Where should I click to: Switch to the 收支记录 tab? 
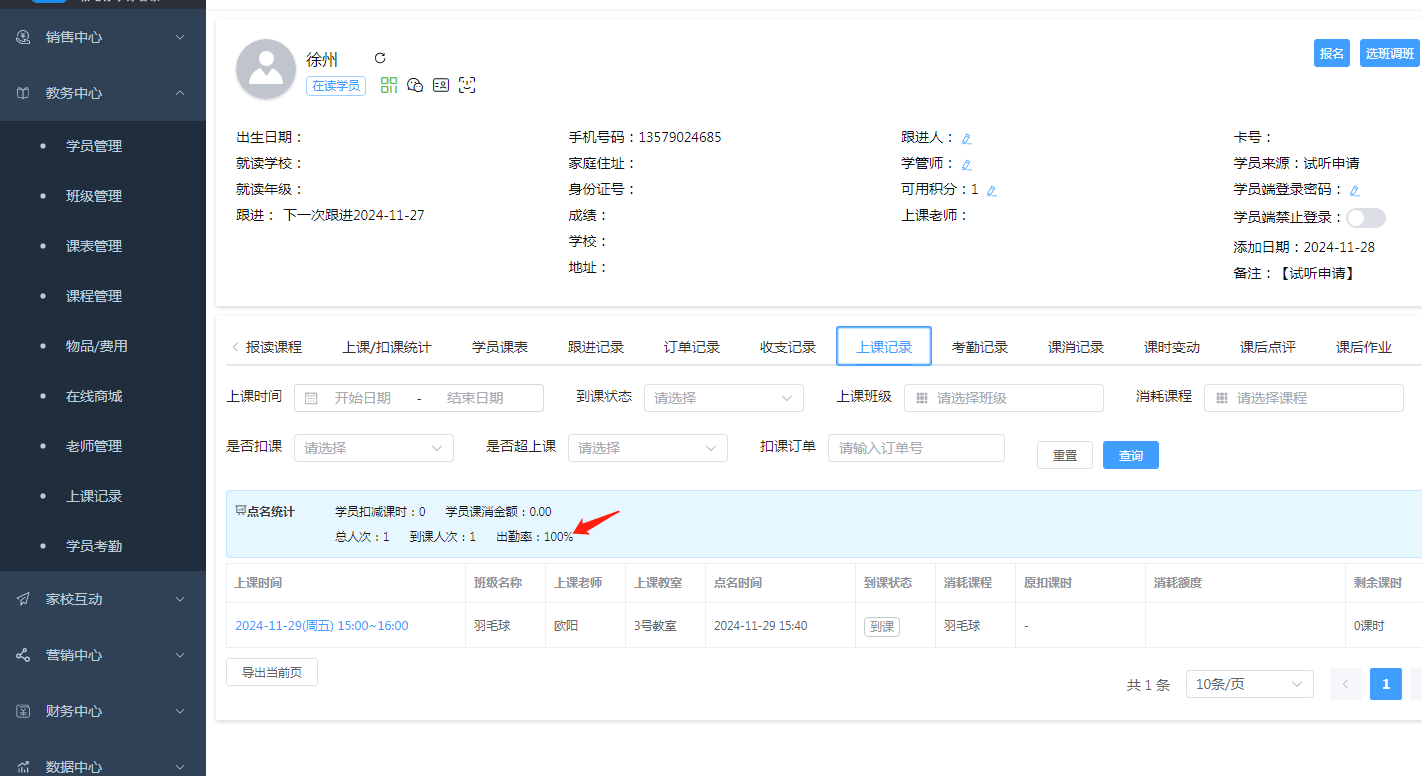point(788,347)
